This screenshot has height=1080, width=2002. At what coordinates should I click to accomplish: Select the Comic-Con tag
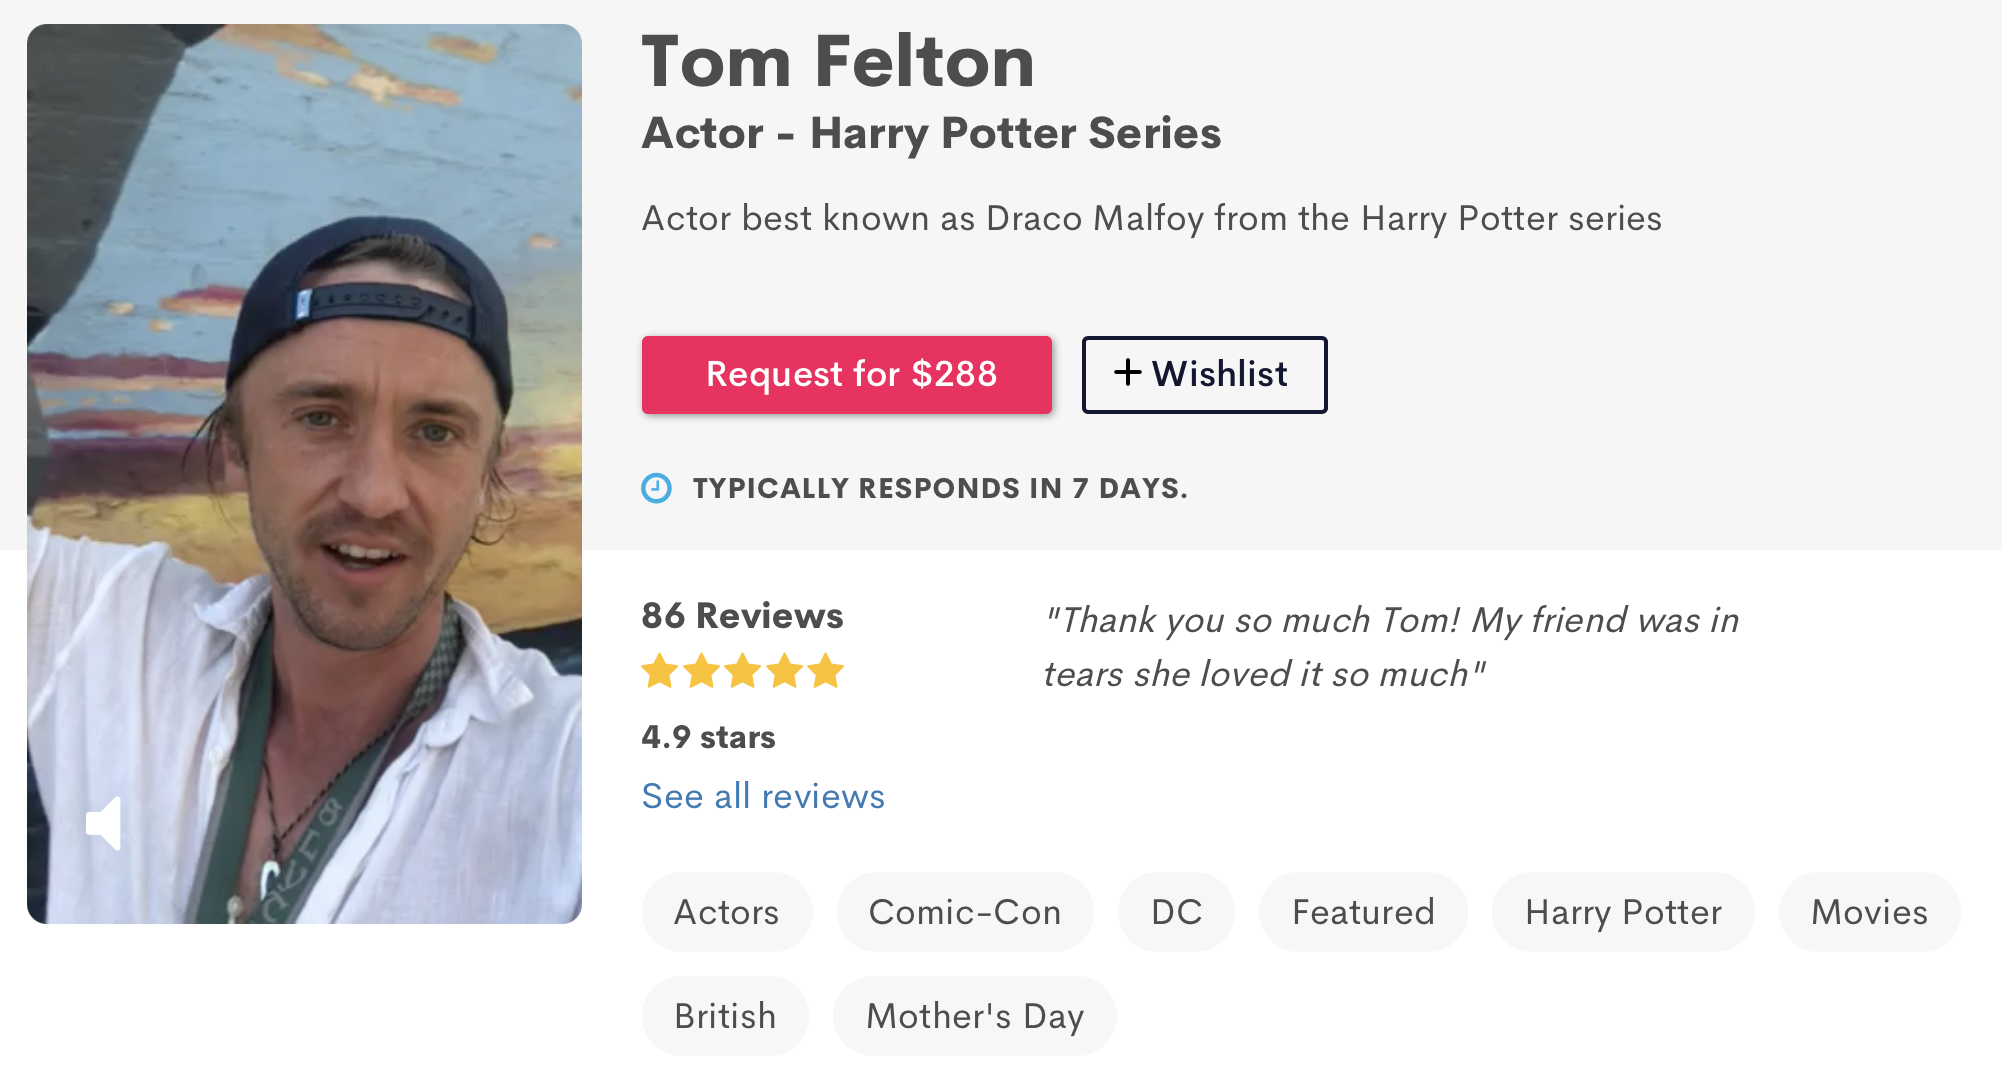pos(964,912)
